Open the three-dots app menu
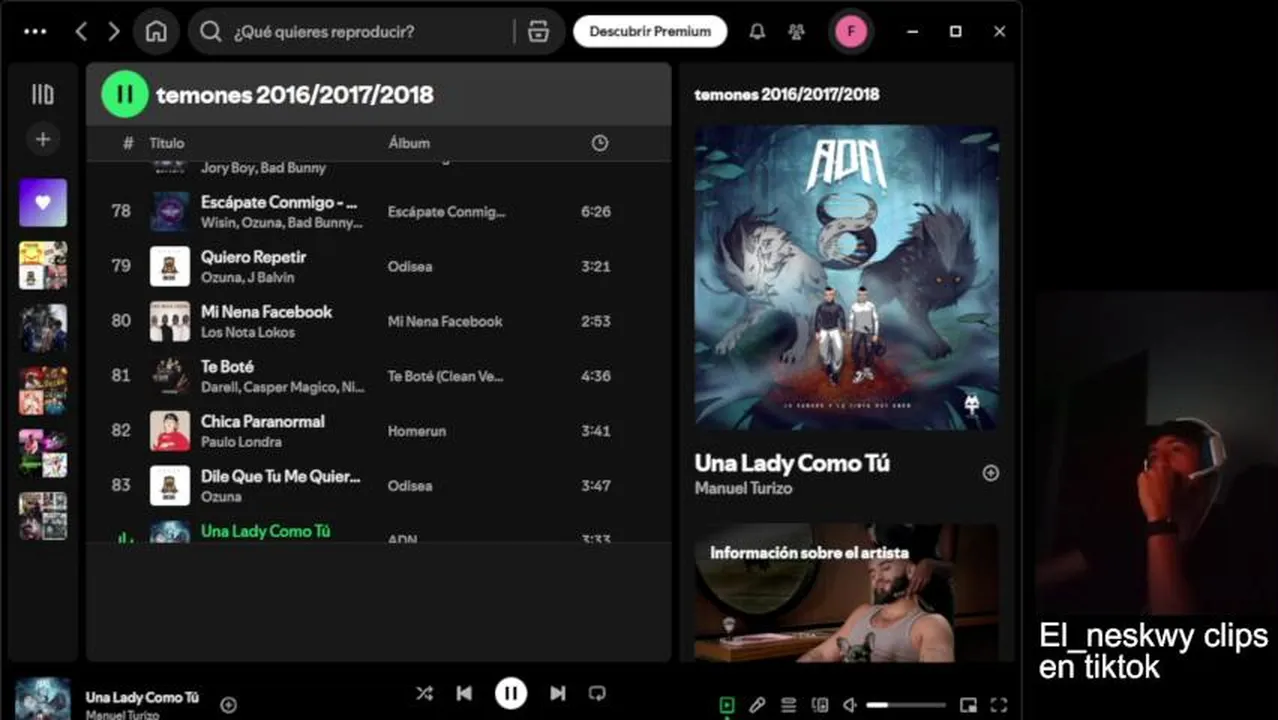Viewport: 1278px width, 720px height. [35, 31]
